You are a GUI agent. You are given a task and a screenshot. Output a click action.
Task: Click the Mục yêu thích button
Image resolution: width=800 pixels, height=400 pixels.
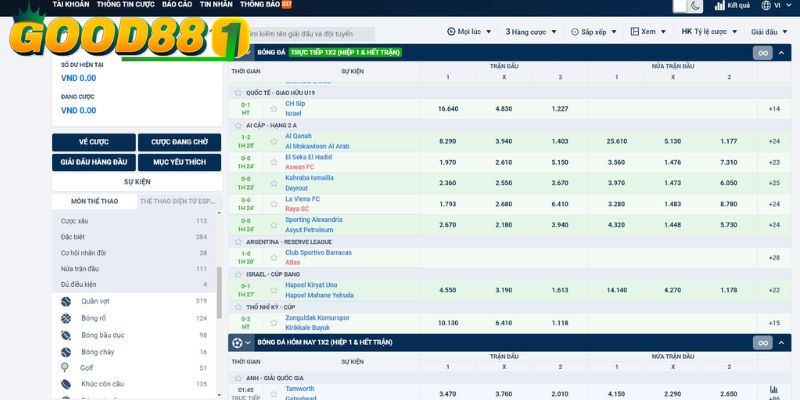click(x=180, y=161)
